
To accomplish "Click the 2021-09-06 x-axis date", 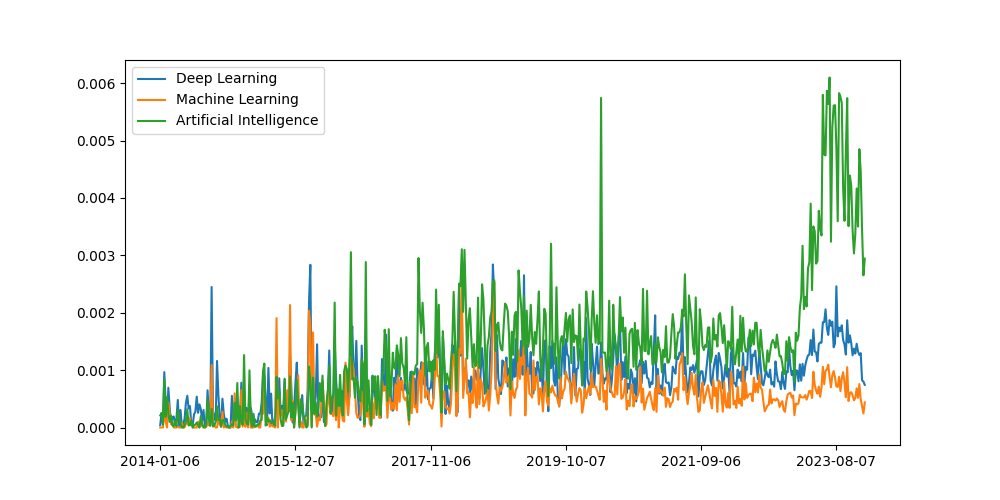I will 701,462.
